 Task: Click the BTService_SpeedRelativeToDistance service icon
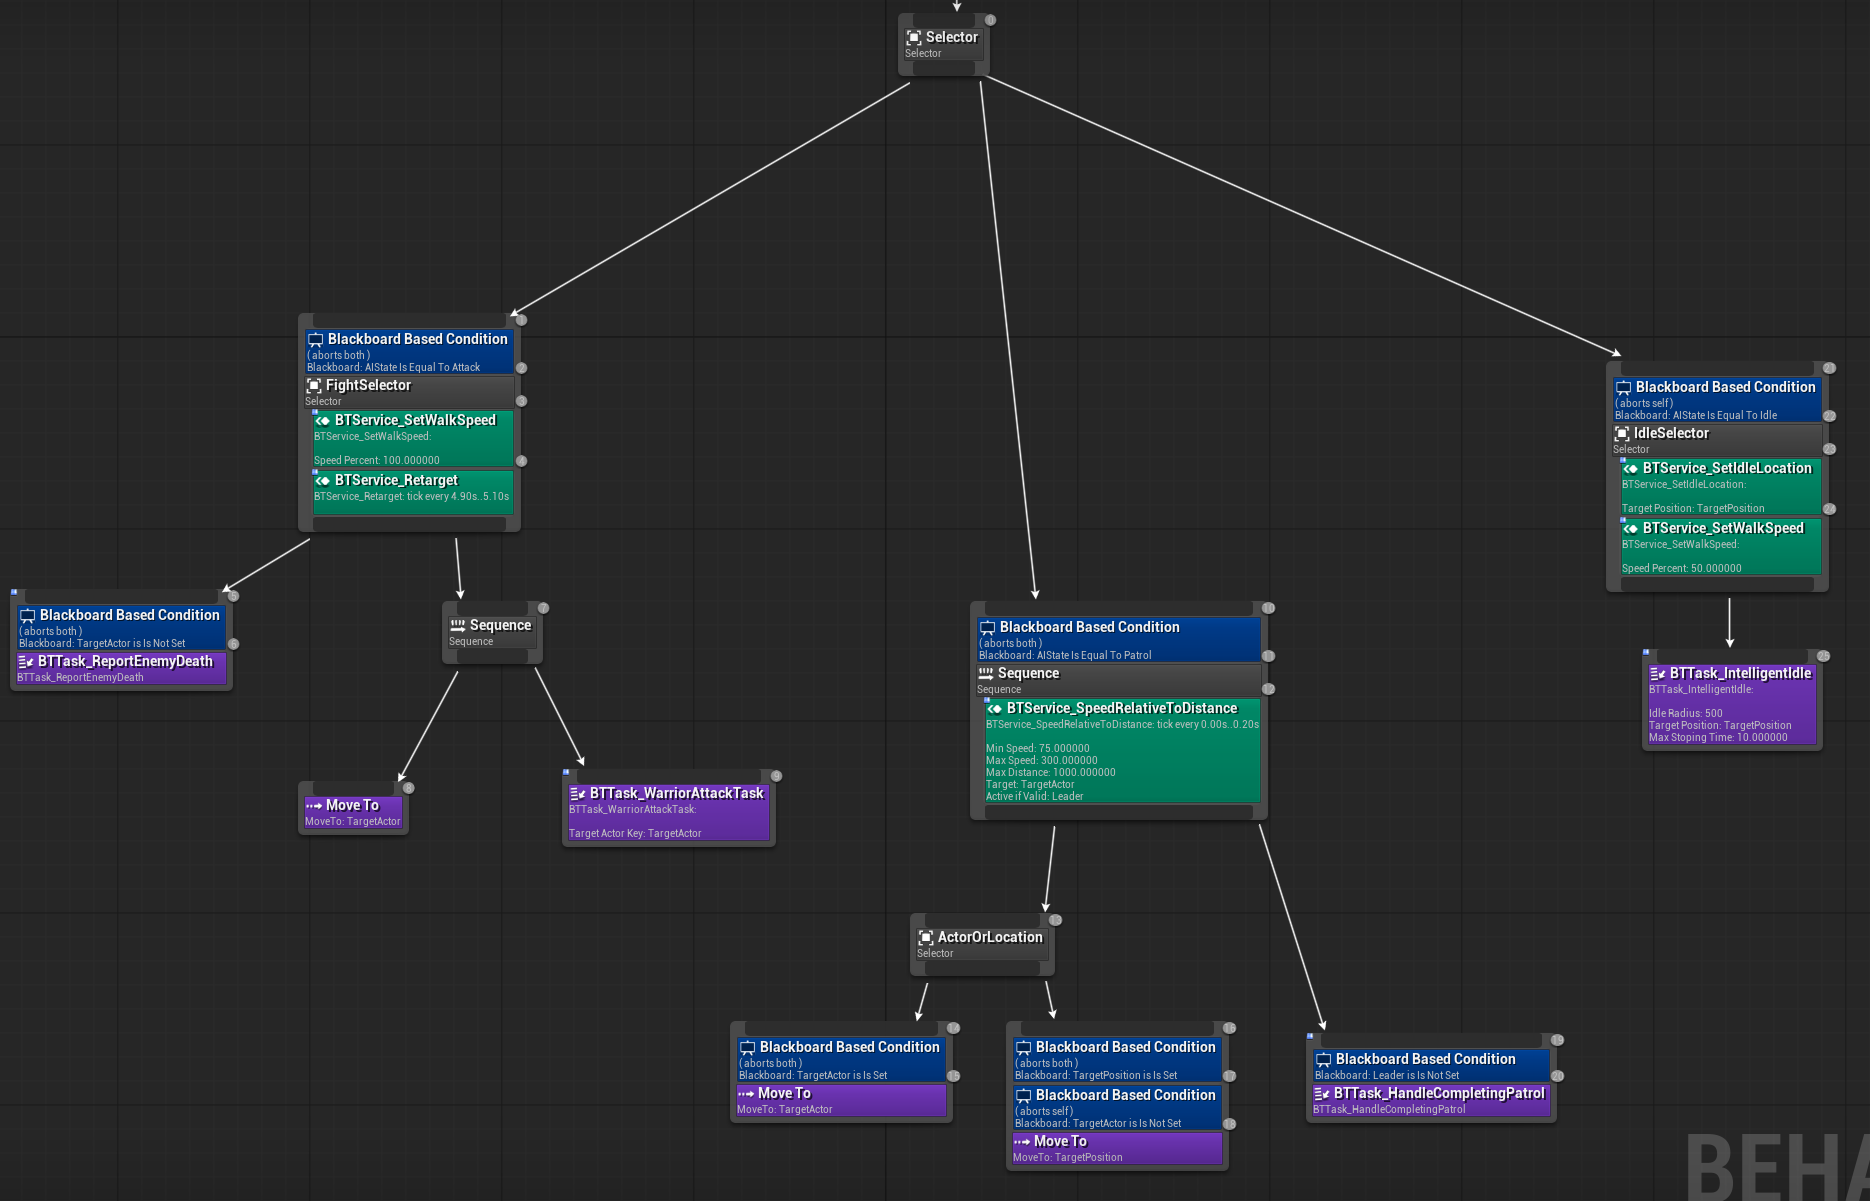point(995,709)
